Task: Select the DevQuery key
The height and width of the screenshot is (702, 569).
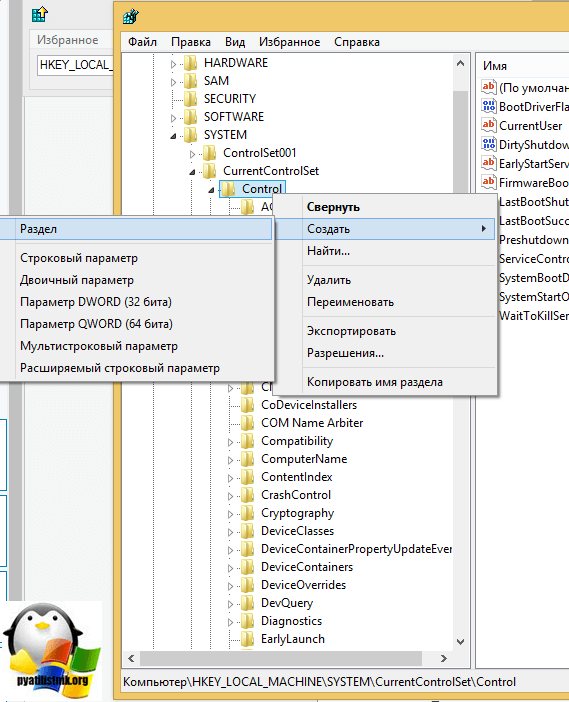Action: pos(287,603)
